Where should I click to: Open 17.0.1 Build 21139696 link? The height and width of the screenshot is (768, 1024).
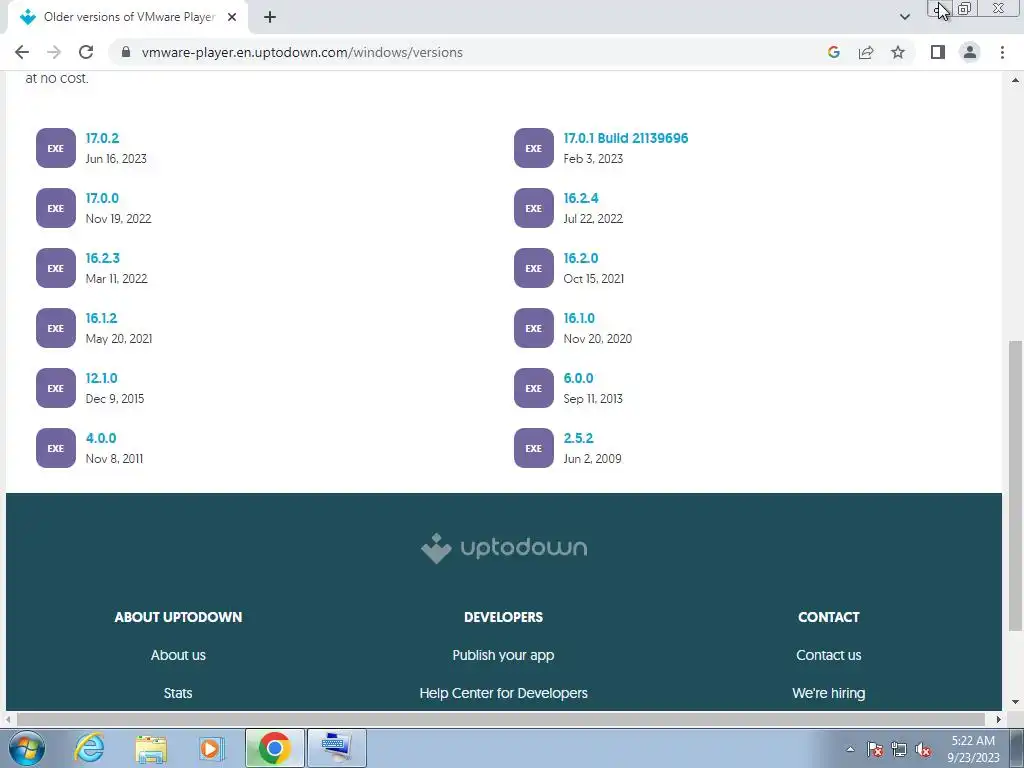[x=626, y=138]
